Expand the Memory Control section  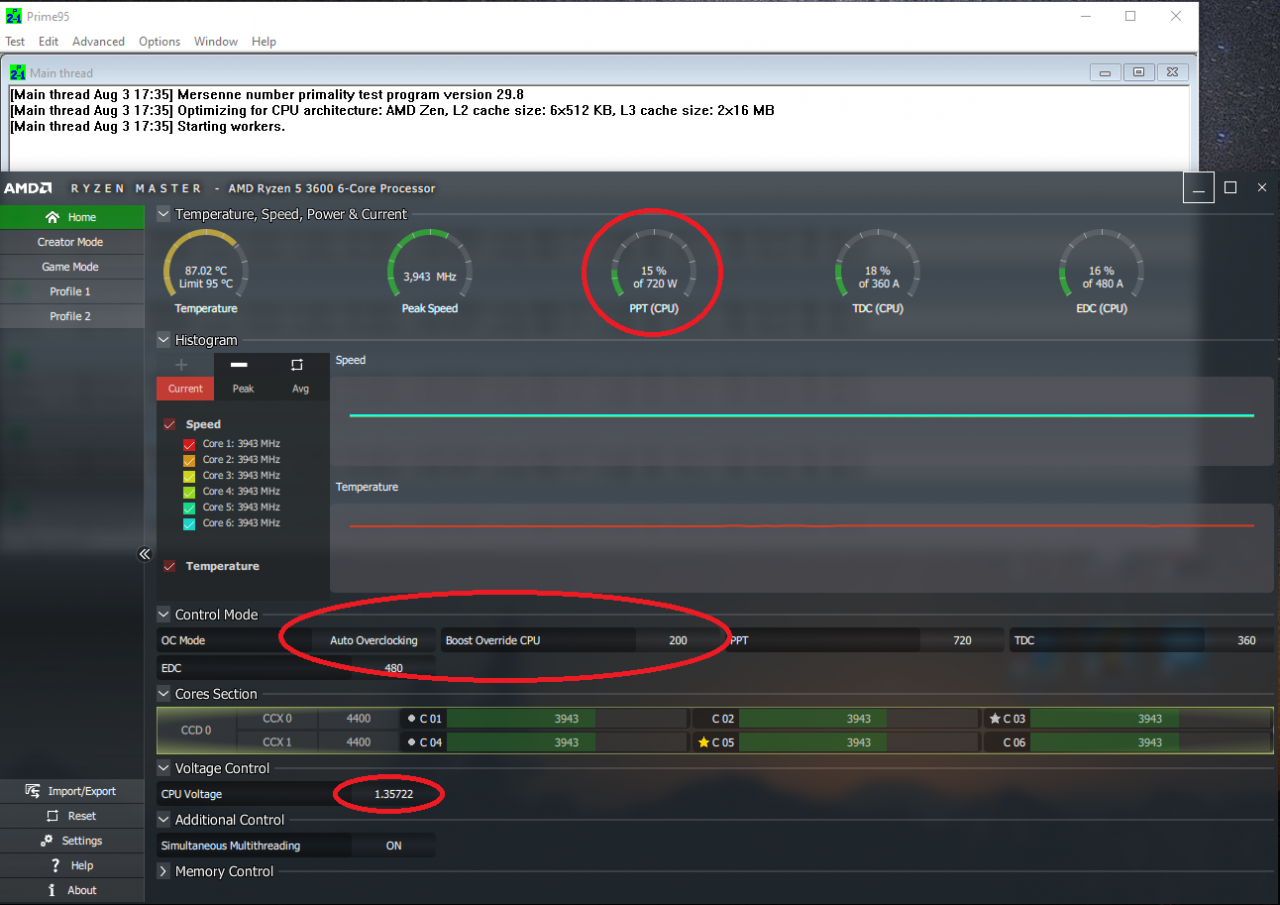click(163, 872)
